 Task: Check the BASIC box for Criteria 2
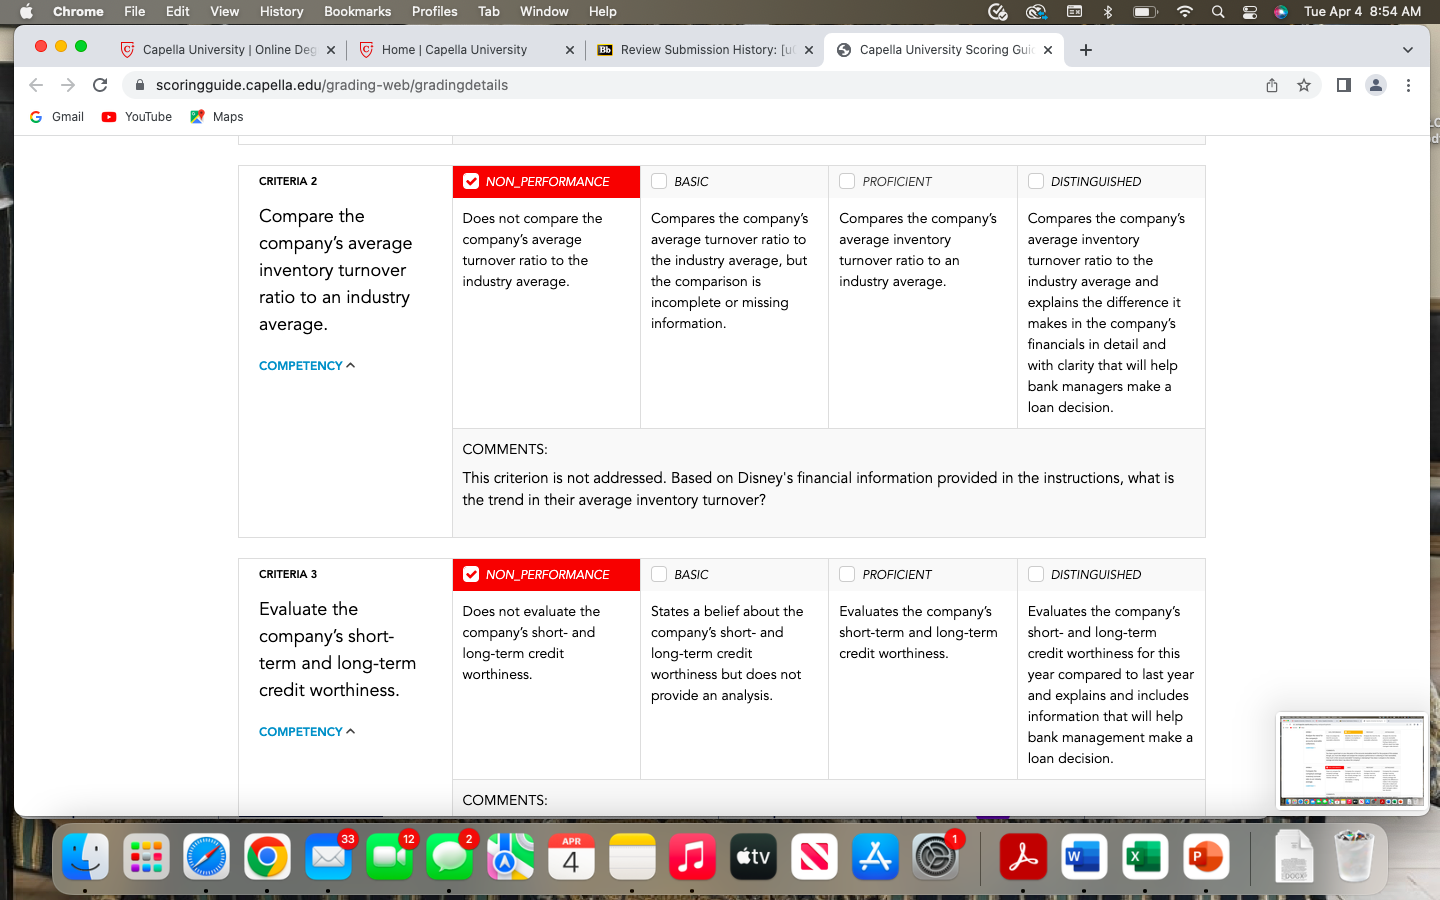[659, 181]
